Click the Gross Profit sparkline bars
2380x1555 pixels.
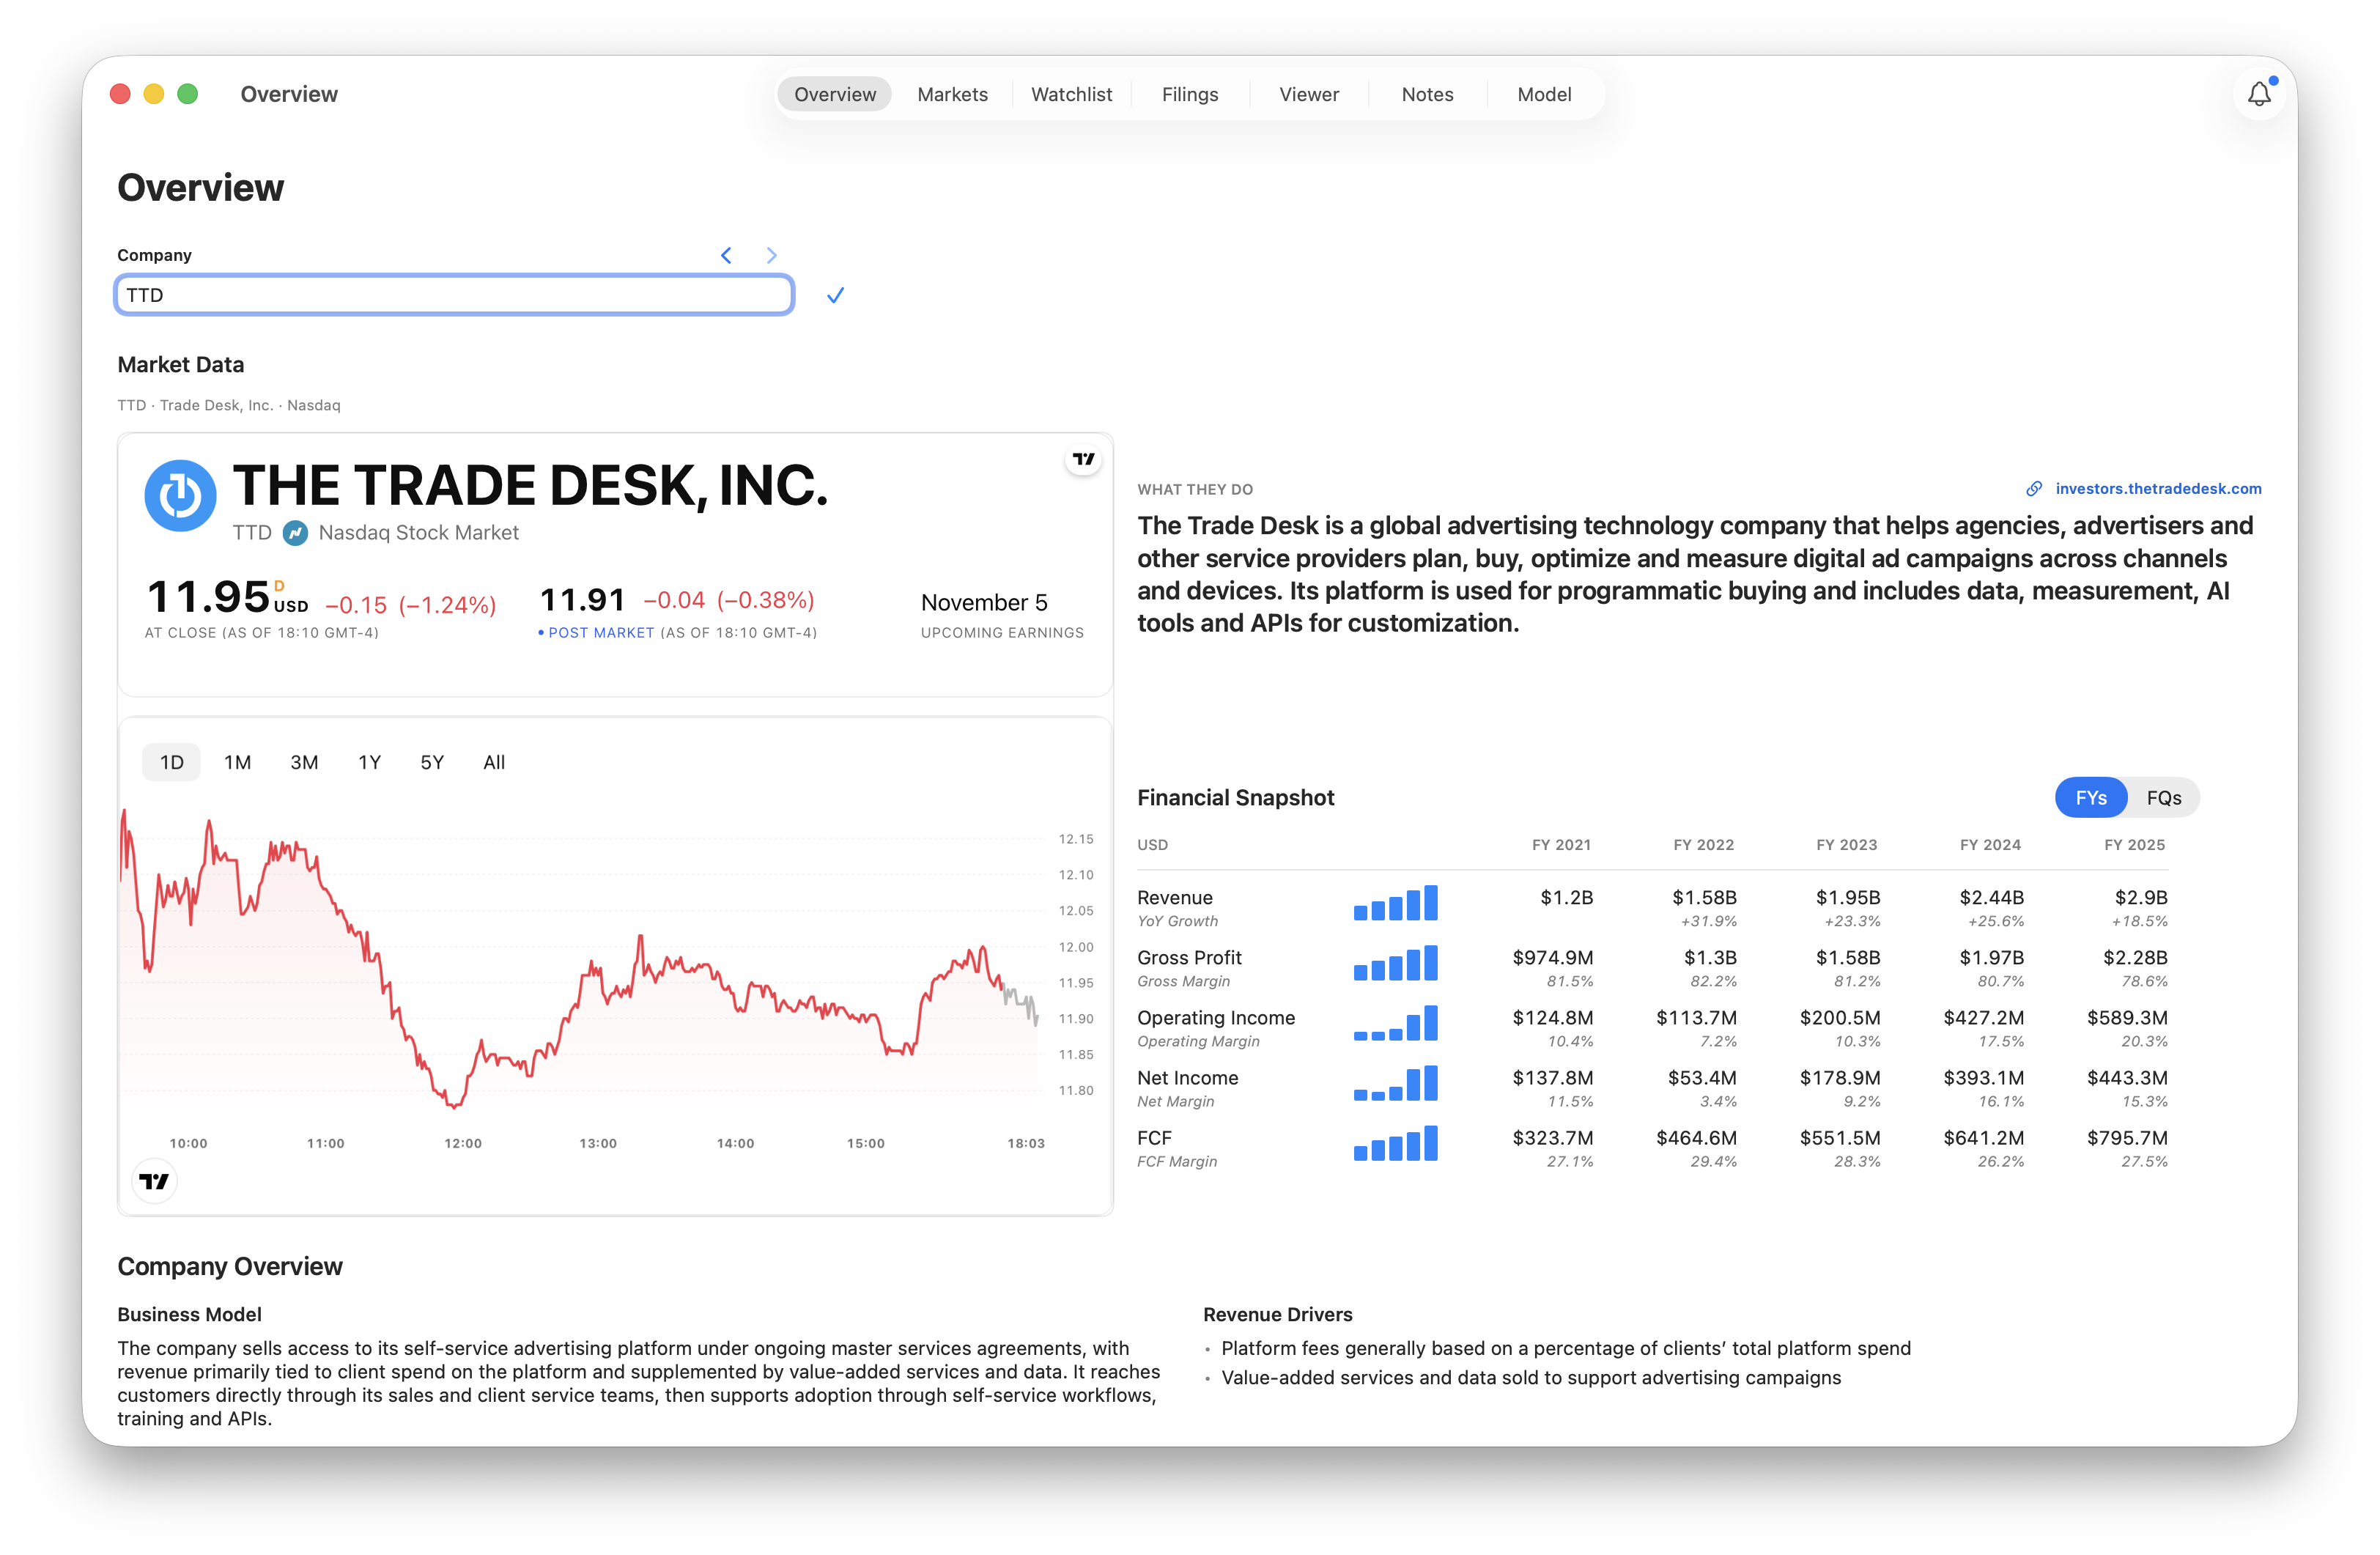pyautogui.click(x=1395, y=963)
